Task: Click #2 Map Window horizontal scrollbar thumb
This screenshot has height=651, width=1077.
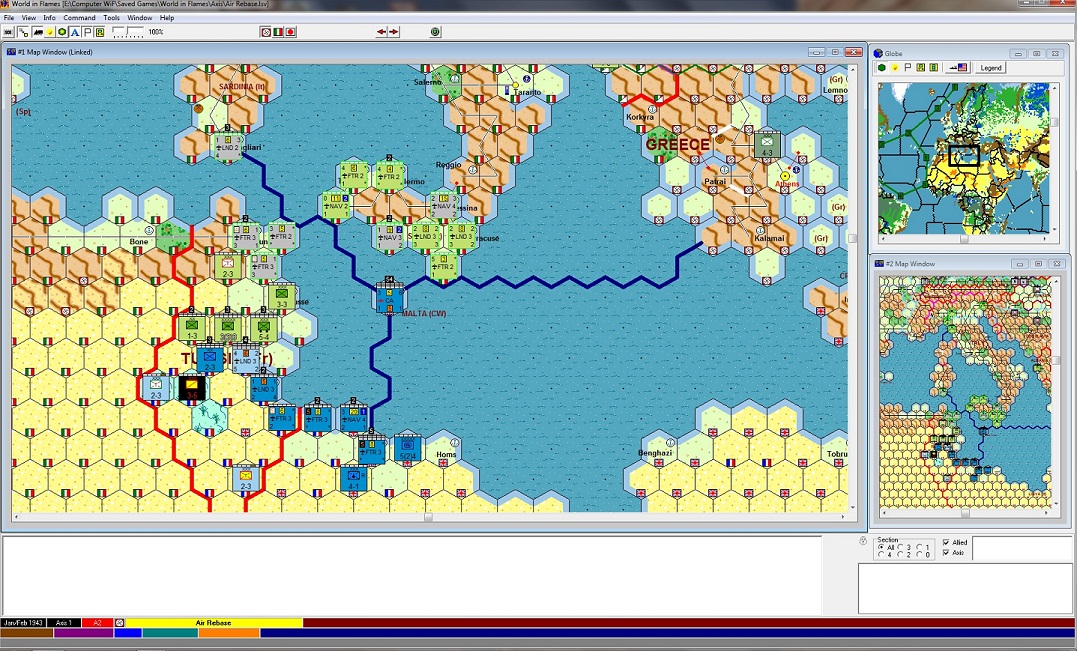Action: 964,513
